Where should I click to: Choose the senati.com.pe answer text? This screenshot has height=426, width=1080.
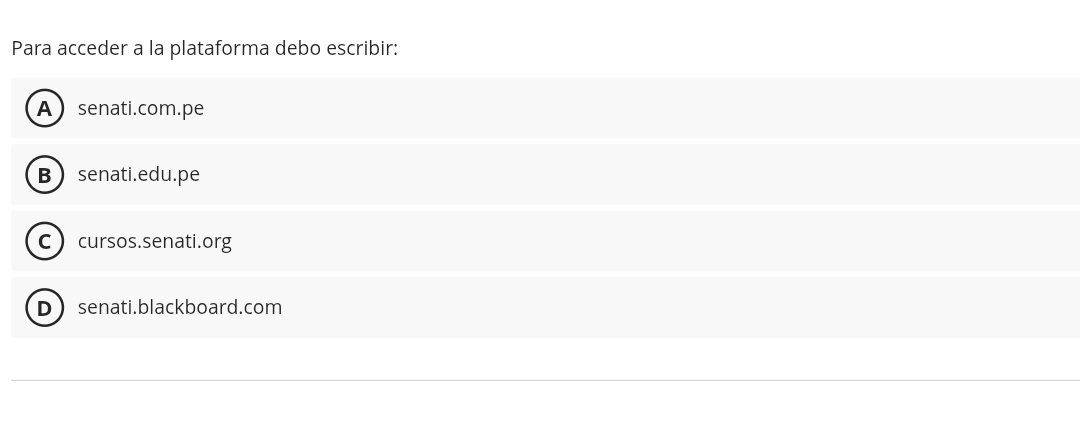pos(141,108)
